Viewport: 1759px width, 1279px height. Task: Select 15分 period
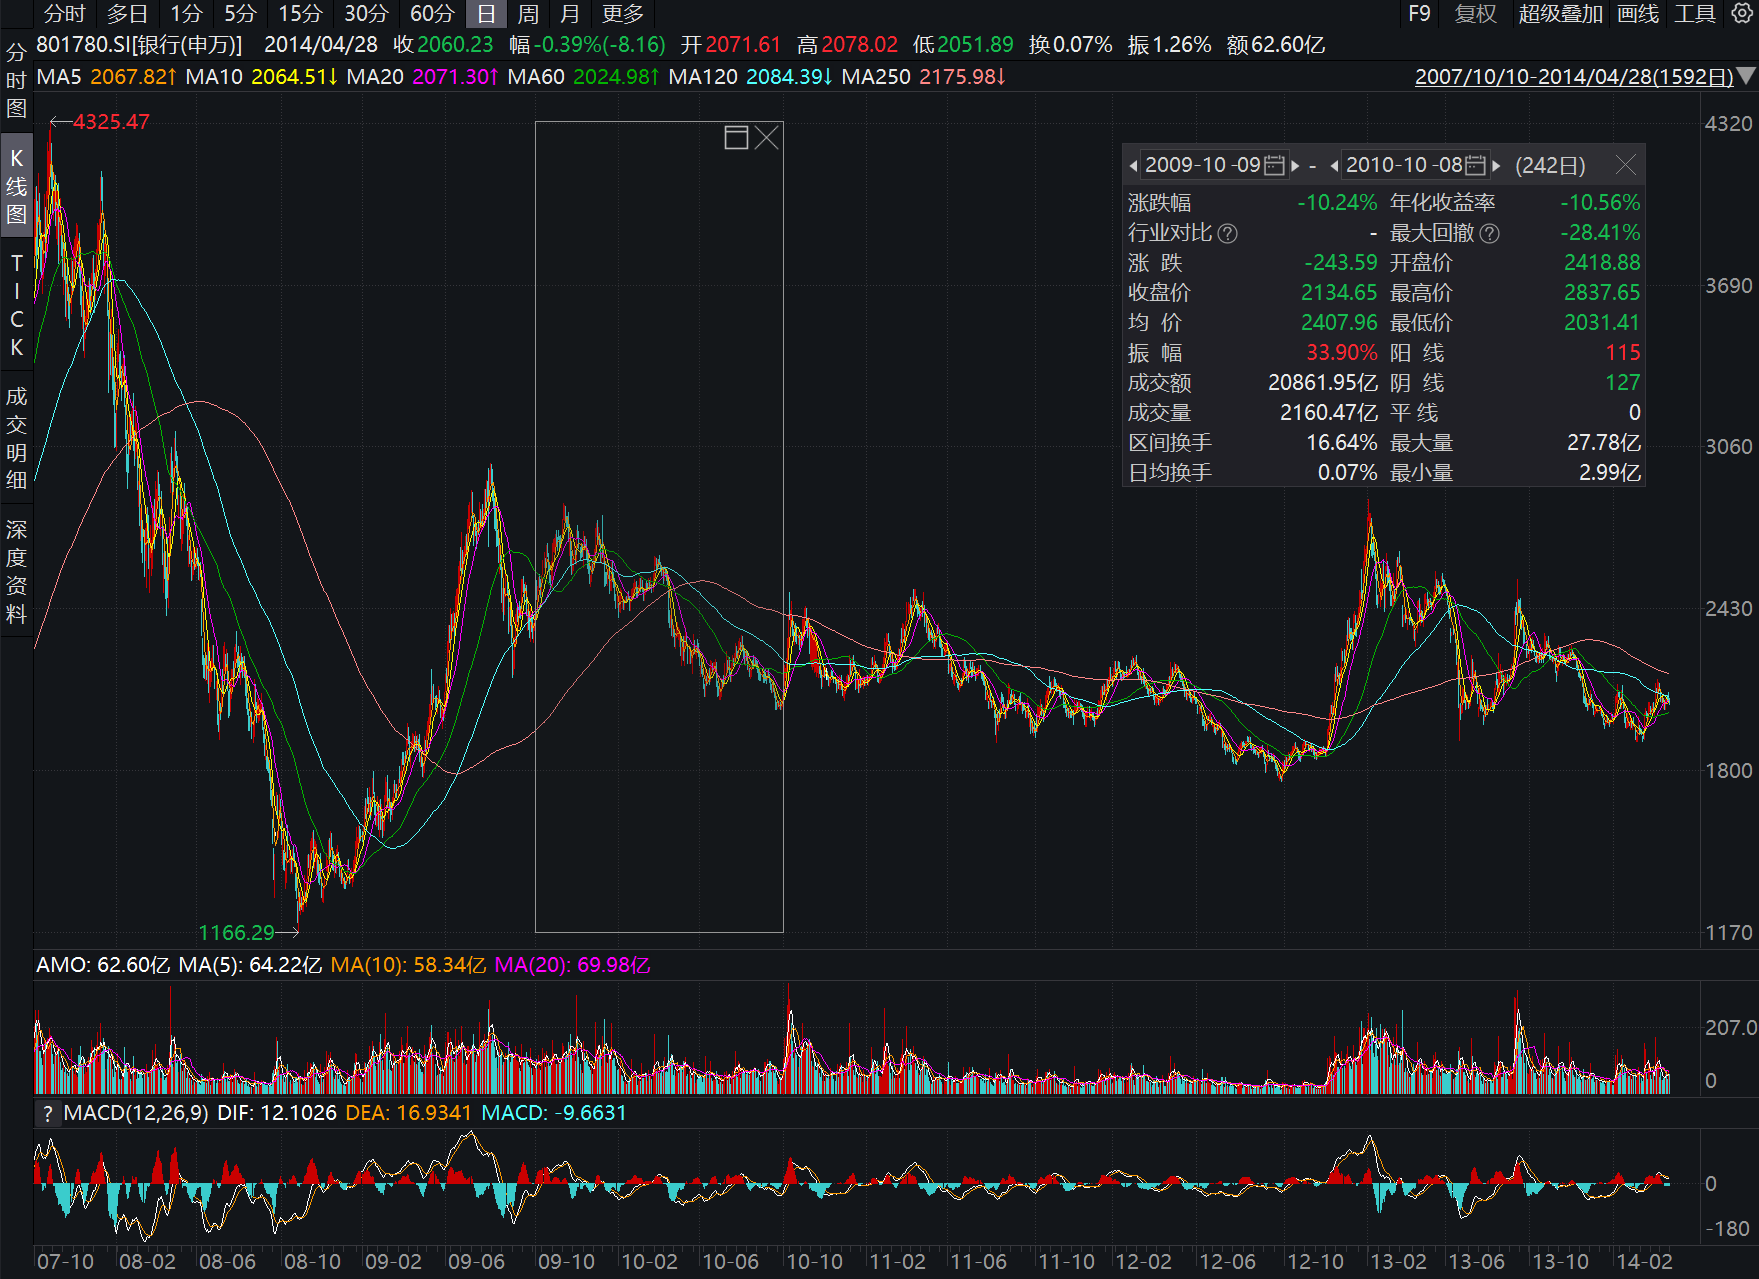(x=300, y=14)
